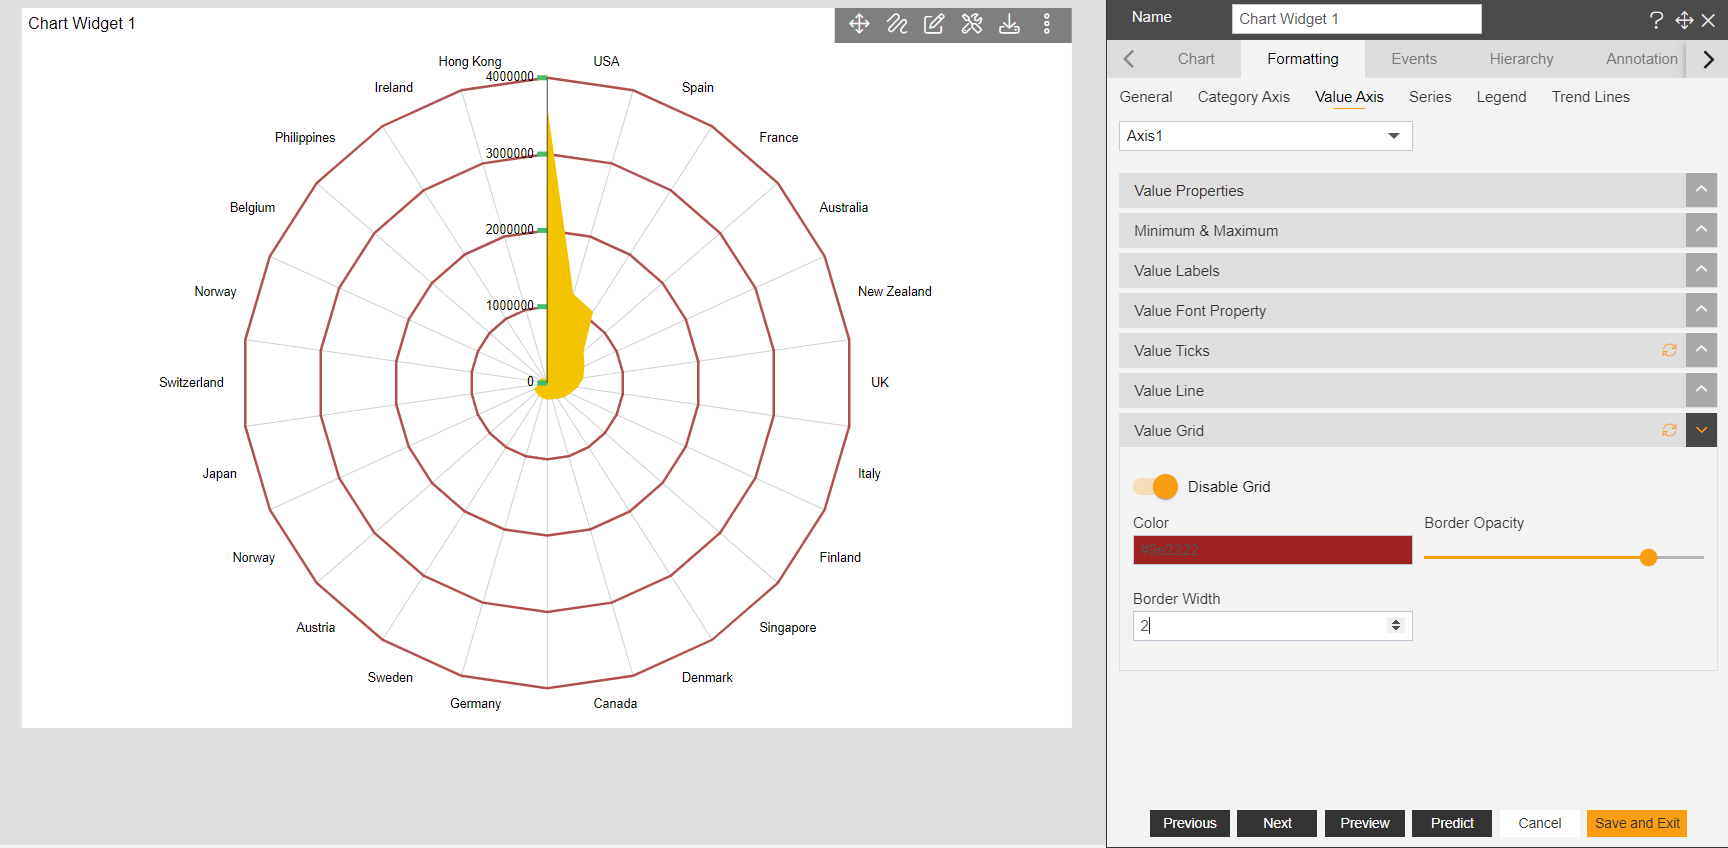Click the yellow radar series area
Image resolution: width=1728 pixels, height=848 pixels.
point(563,330)
